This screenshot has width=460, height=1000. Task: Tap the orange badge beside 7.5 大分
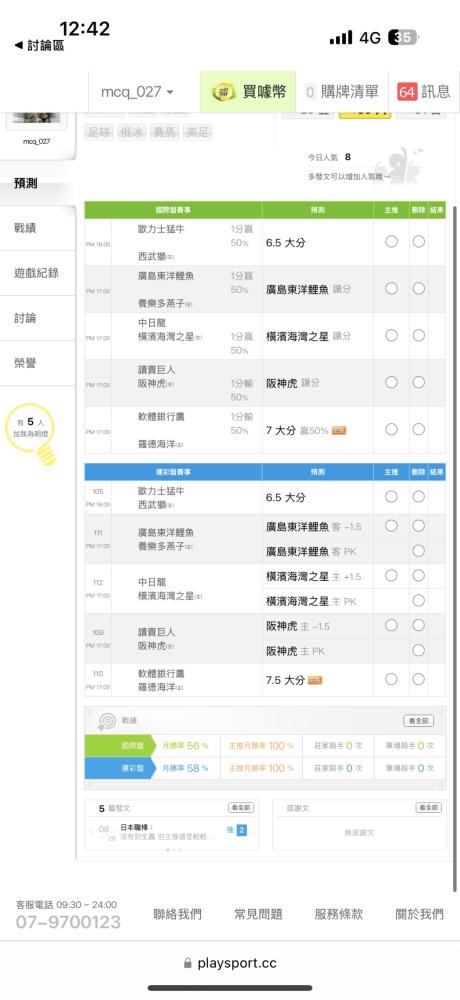pyautogui.click(x=315, y=680)
